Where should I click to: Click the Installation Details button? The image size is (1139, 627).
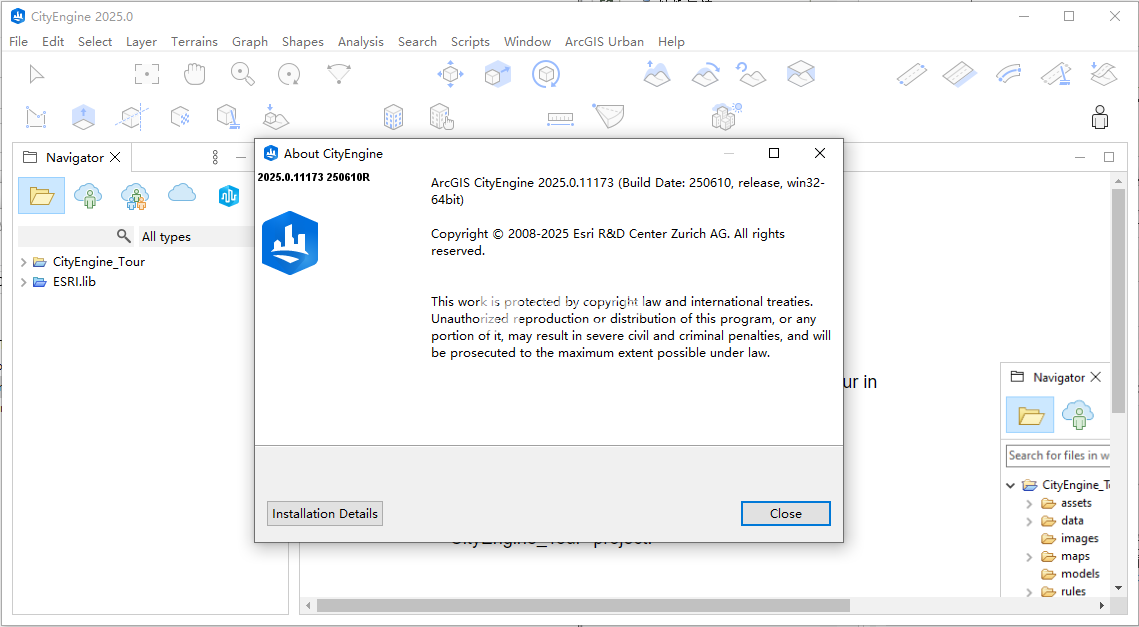click(x=325, y=514)
